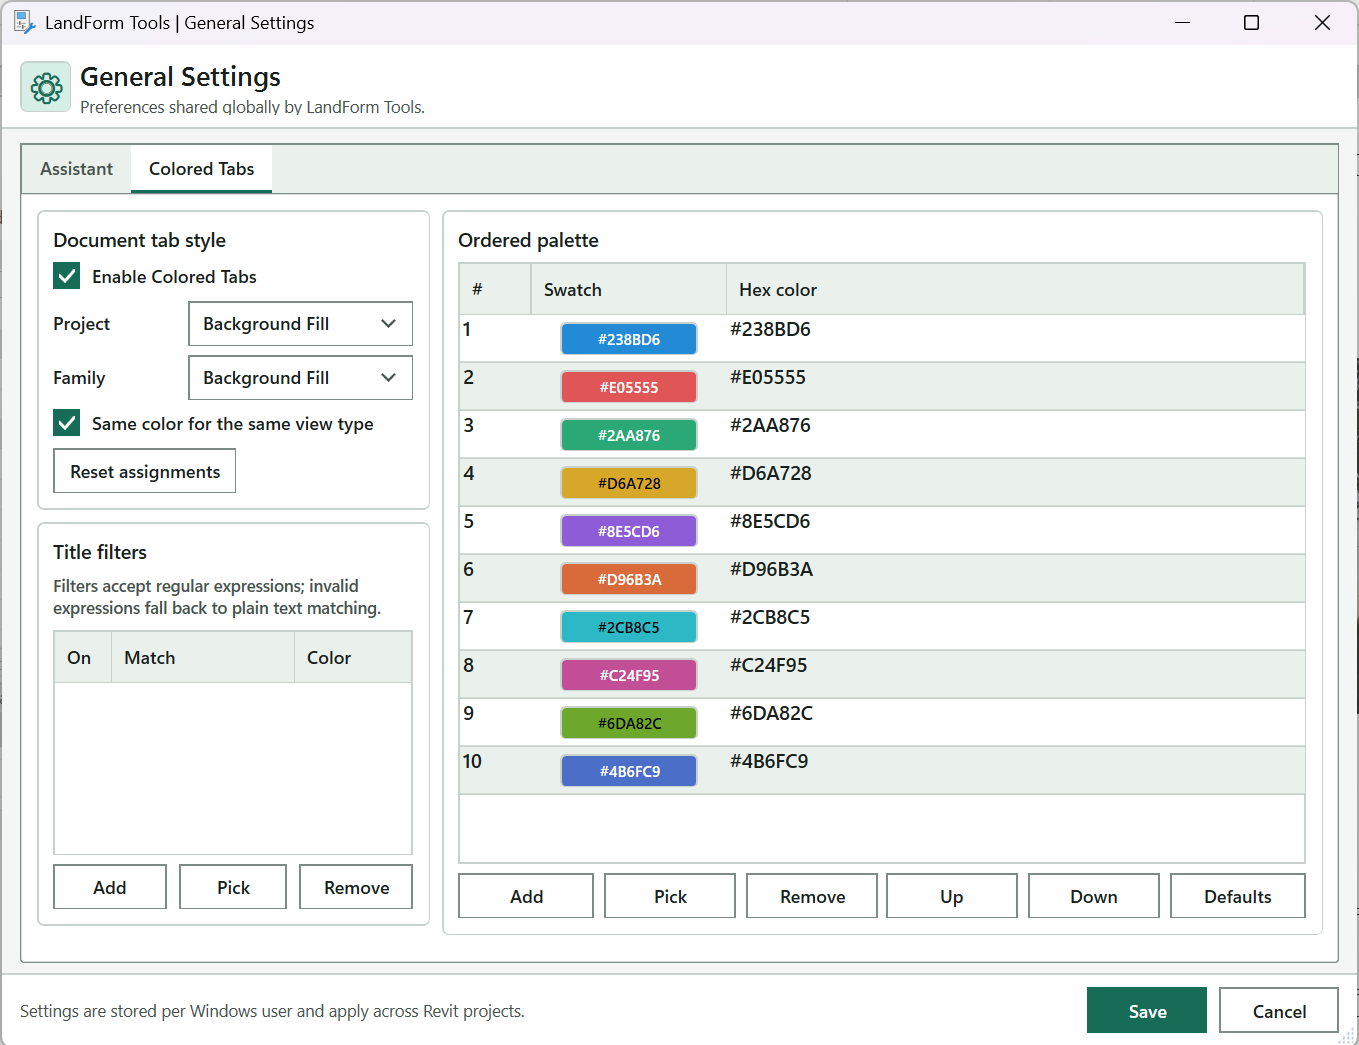
Task: Select the Colored Tabs tab
Action: pos(202,169)
